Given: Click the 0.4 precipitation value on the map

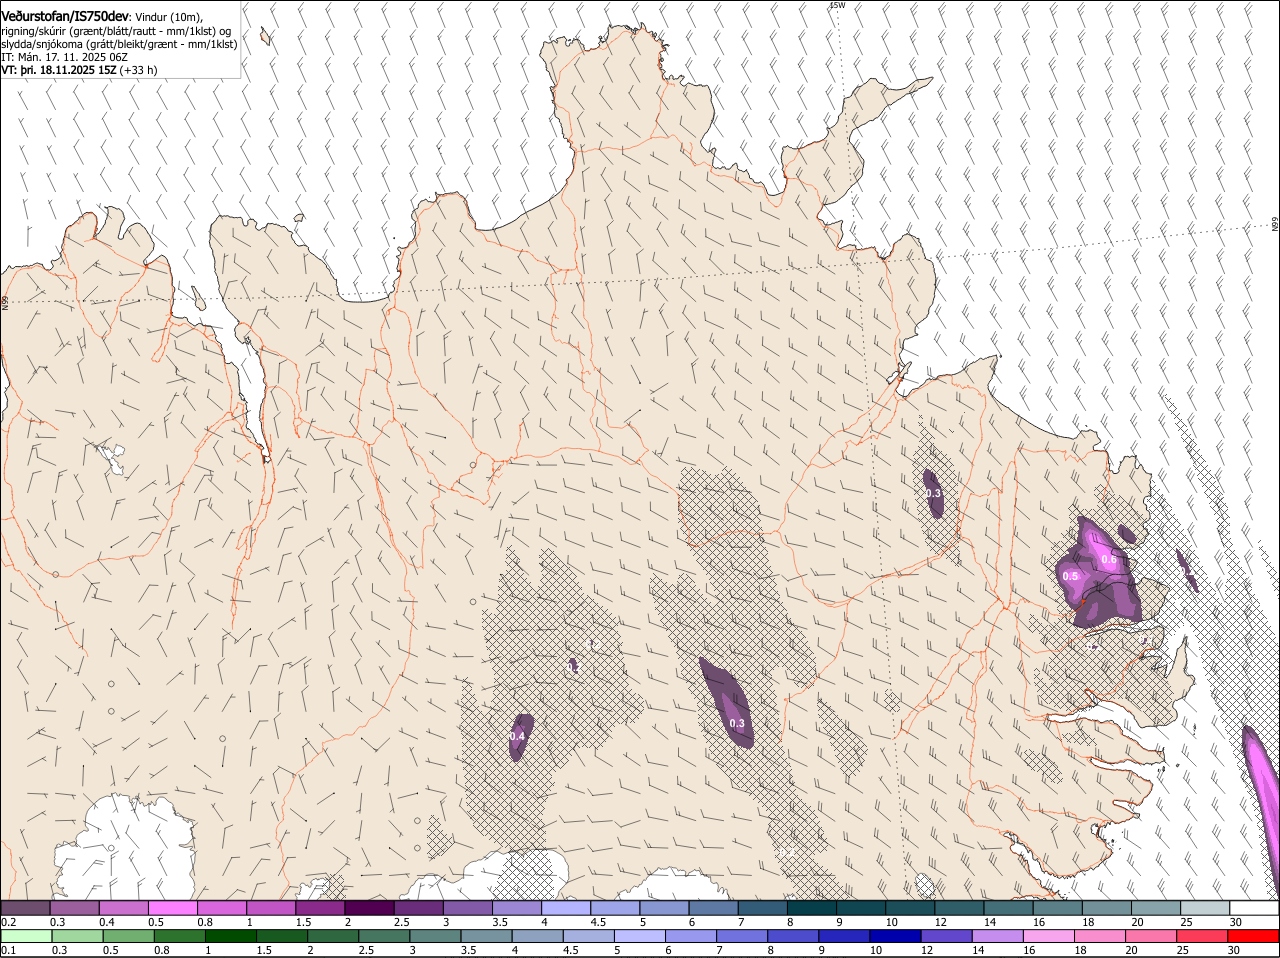Looking at the screenshot, I should [517, 736].
